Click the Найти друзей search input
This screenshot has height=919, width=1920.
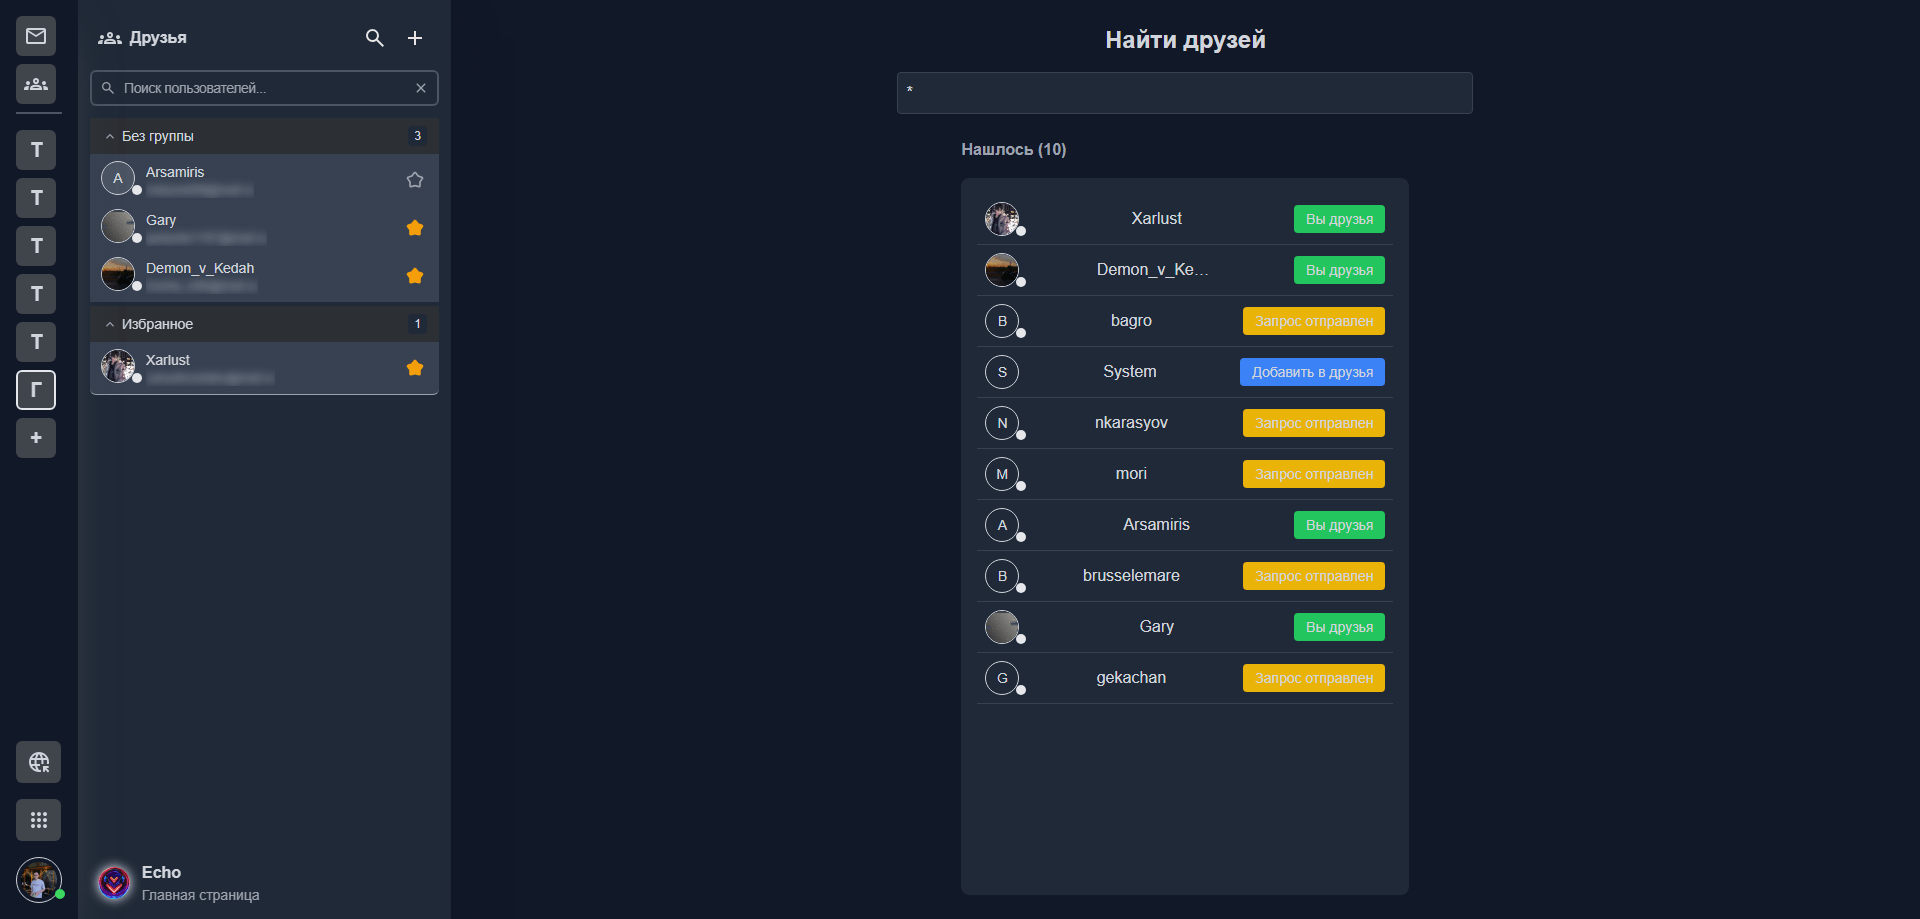coord(1184,93)
